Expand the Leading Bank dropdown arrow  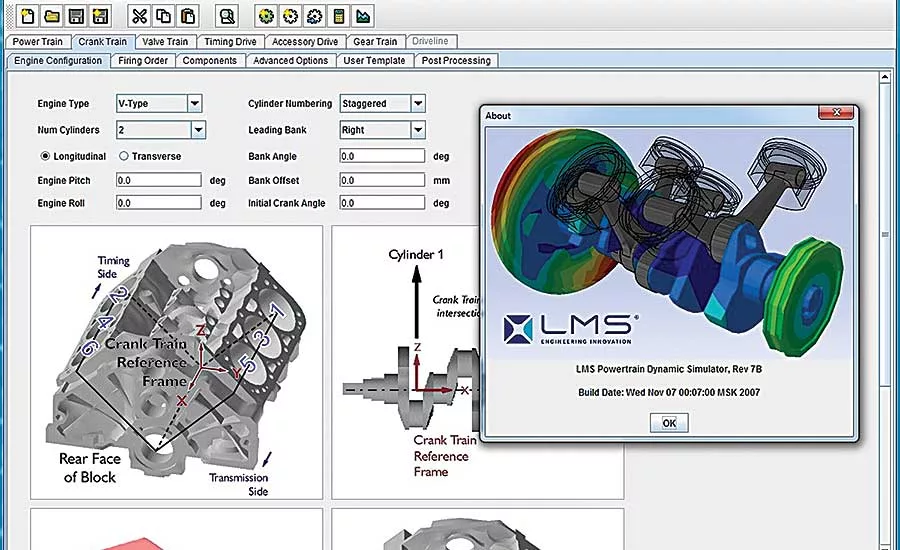coord(418,130)
